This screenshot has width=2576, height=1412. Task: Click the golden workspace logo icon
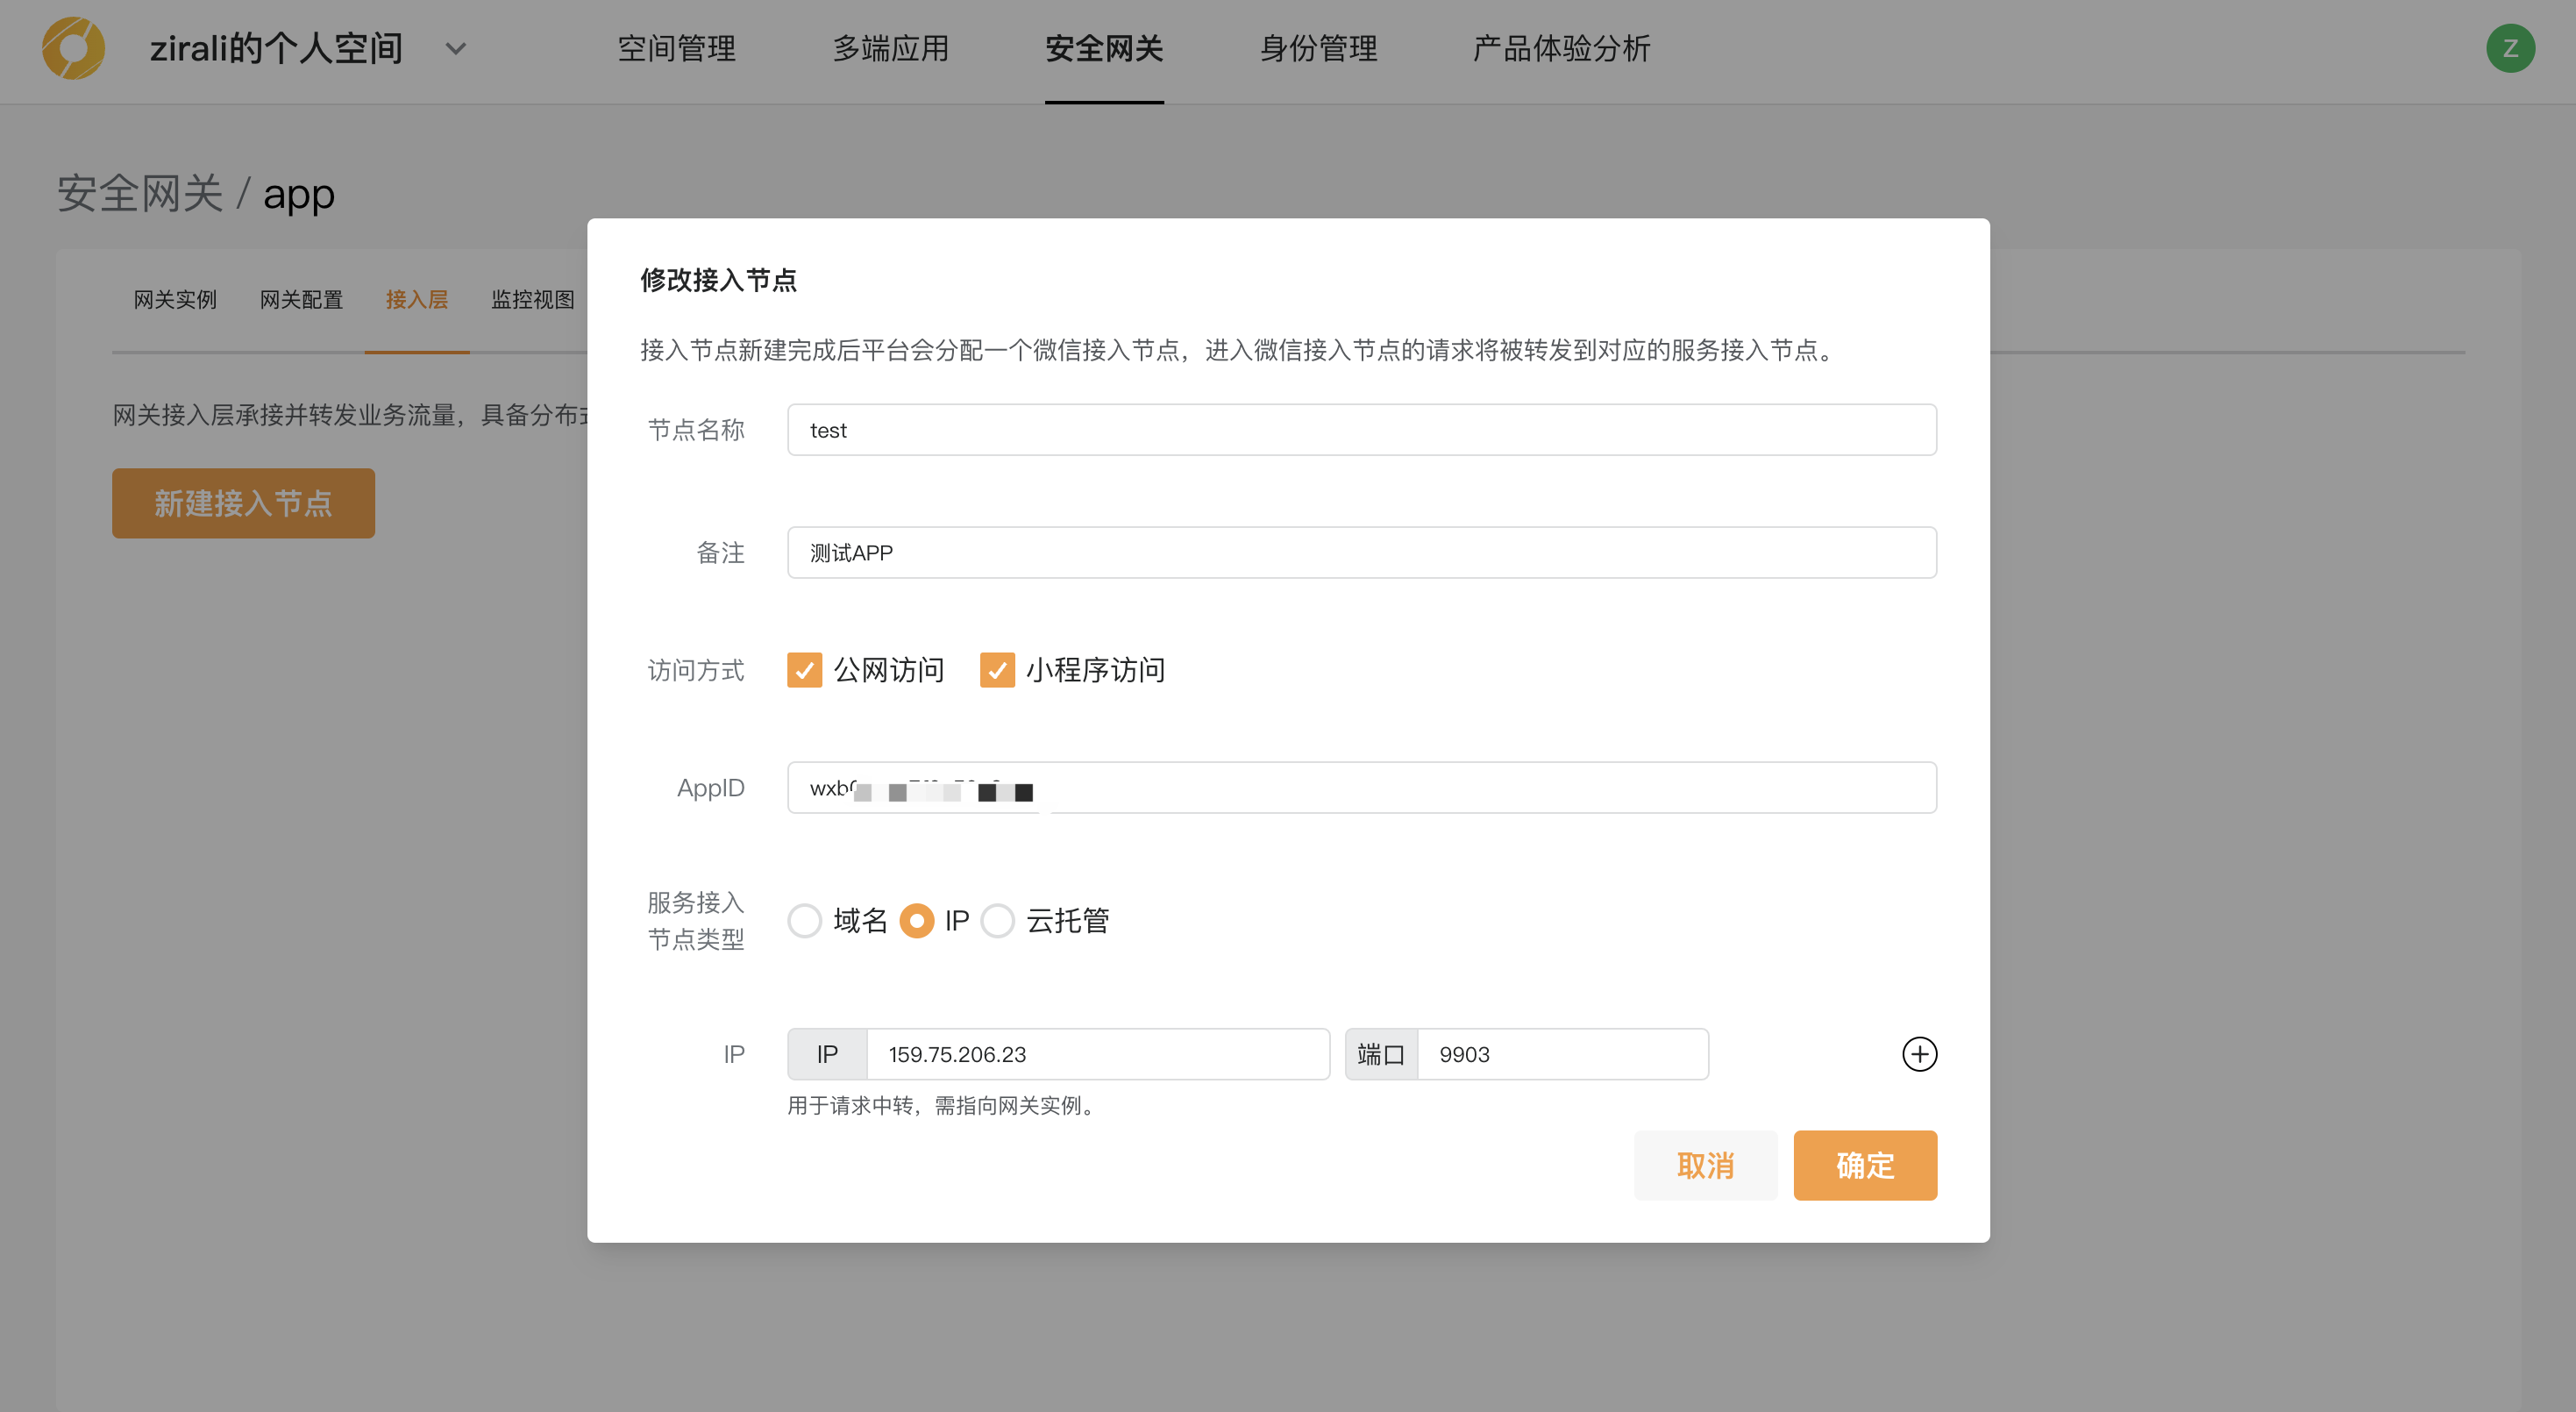pyautogui.click(x=73, y=48)
